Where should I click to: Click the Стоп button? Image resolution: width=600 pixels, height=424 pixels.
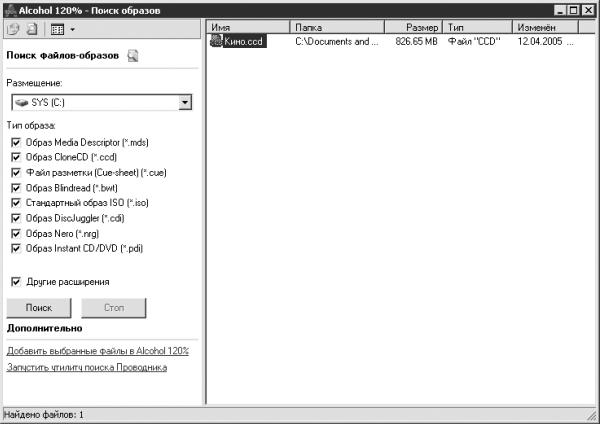114,308
